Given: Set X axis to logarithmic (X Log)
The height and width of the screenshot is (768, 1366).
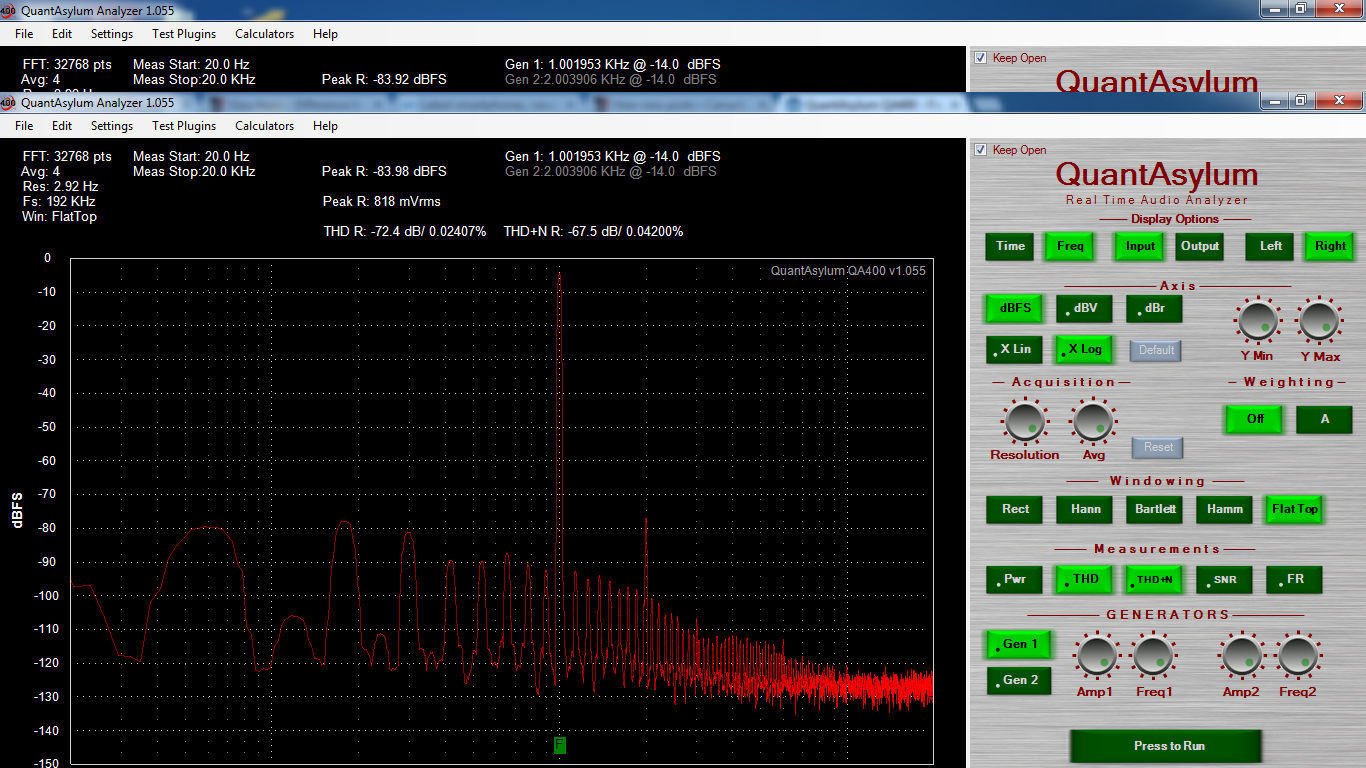Looking at the screenshot, I should click(1084, 349).
